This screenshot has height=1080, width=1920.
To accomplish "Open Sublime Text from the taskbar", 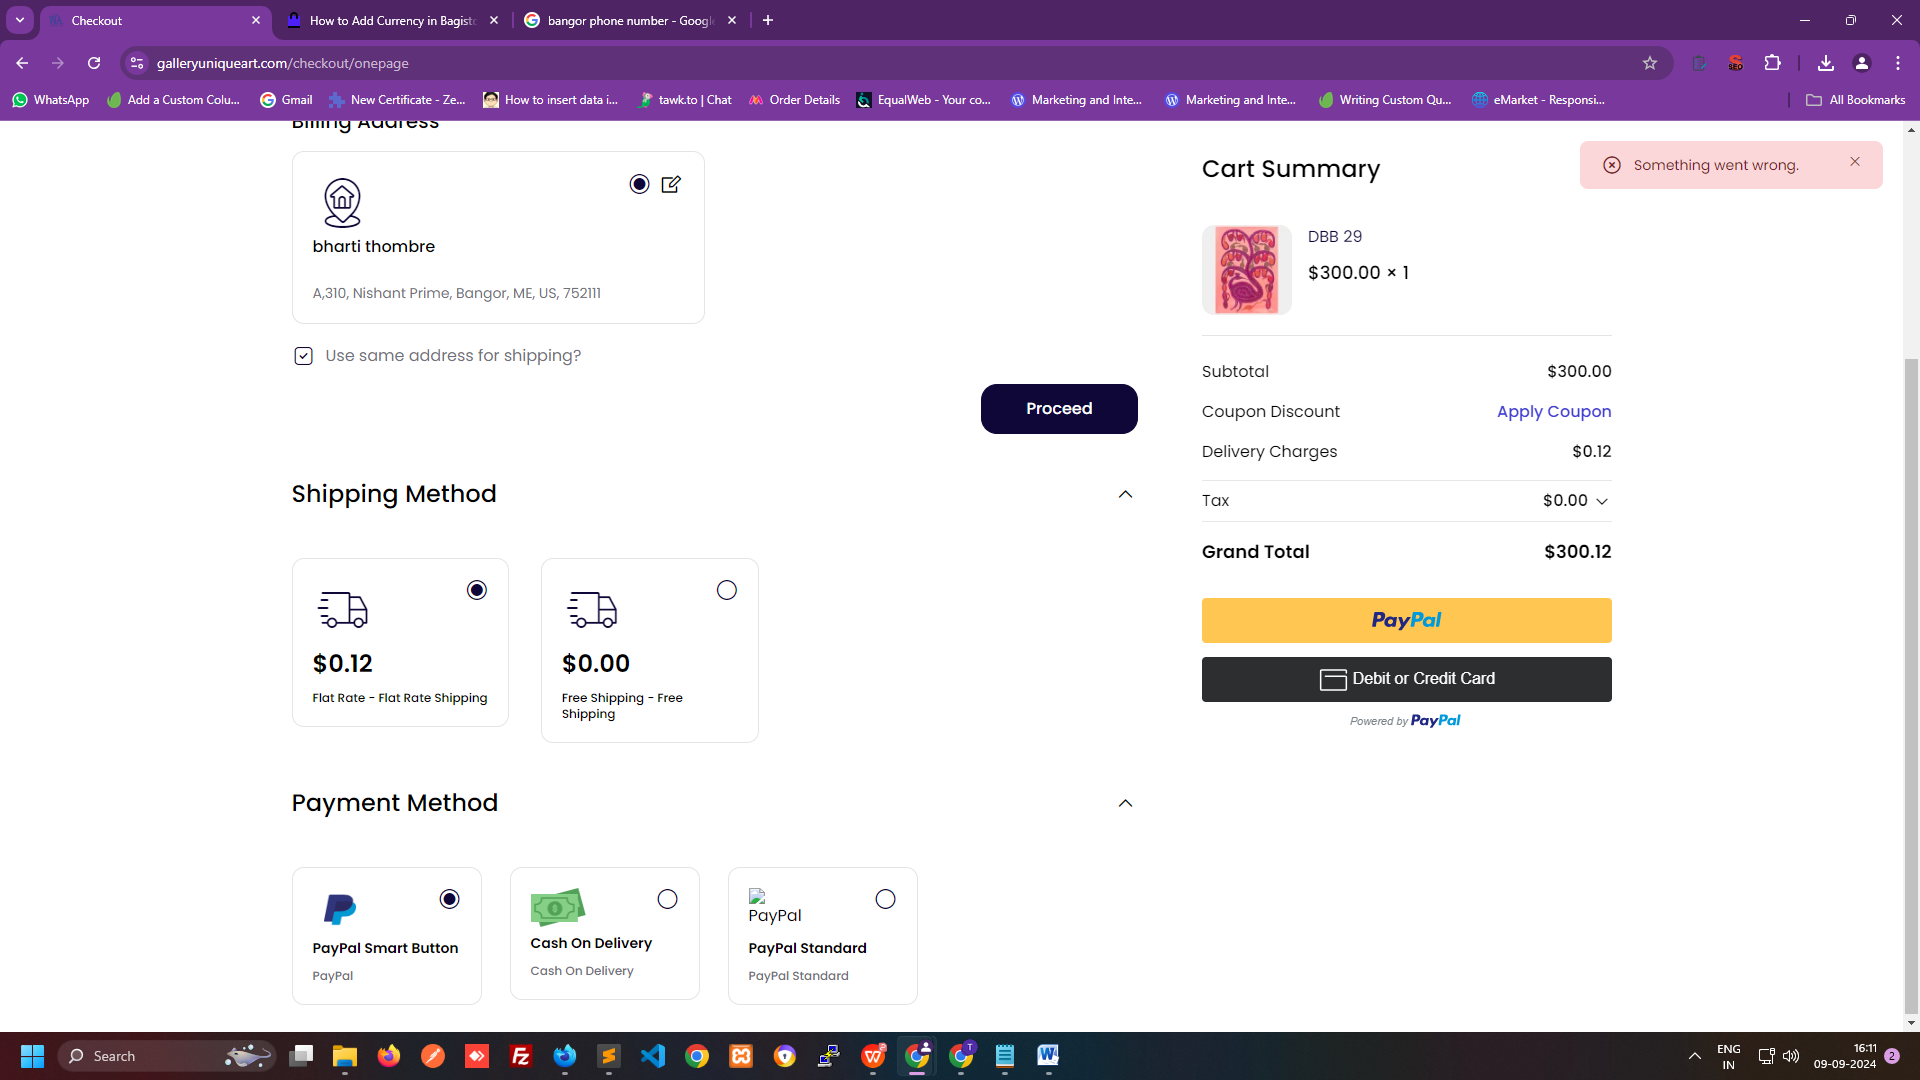I will (609, 1056).
